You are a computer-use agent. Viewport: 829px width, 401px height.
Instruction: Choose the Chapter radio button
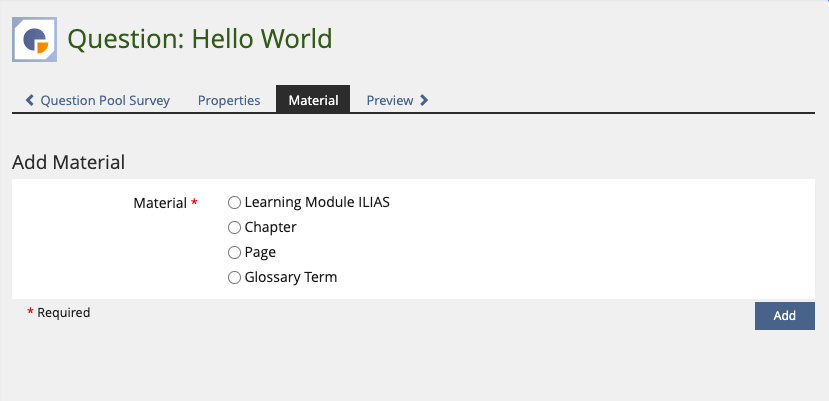click(235, 227)
